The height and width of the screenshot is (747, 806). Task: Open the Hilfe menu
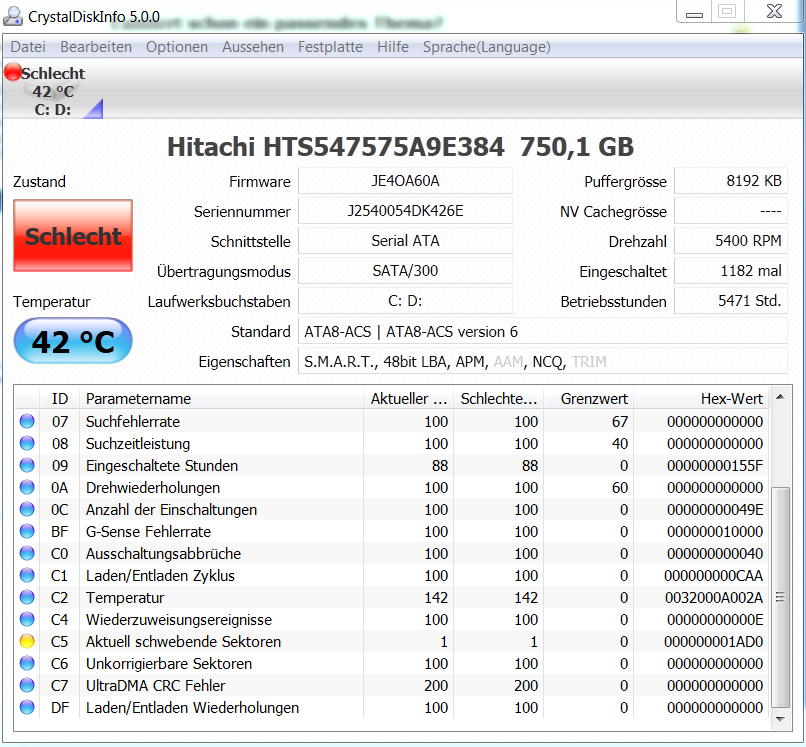[x=393, y=47]
